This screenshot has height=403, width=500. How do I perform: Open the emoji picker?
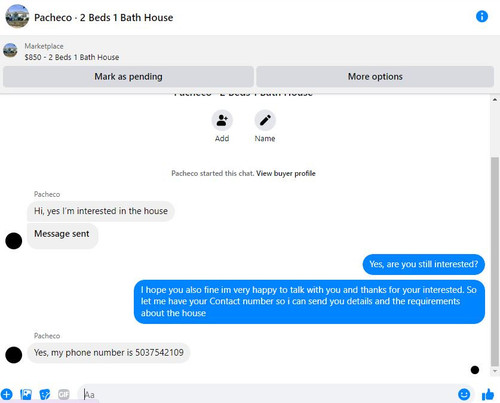[464, 394]
